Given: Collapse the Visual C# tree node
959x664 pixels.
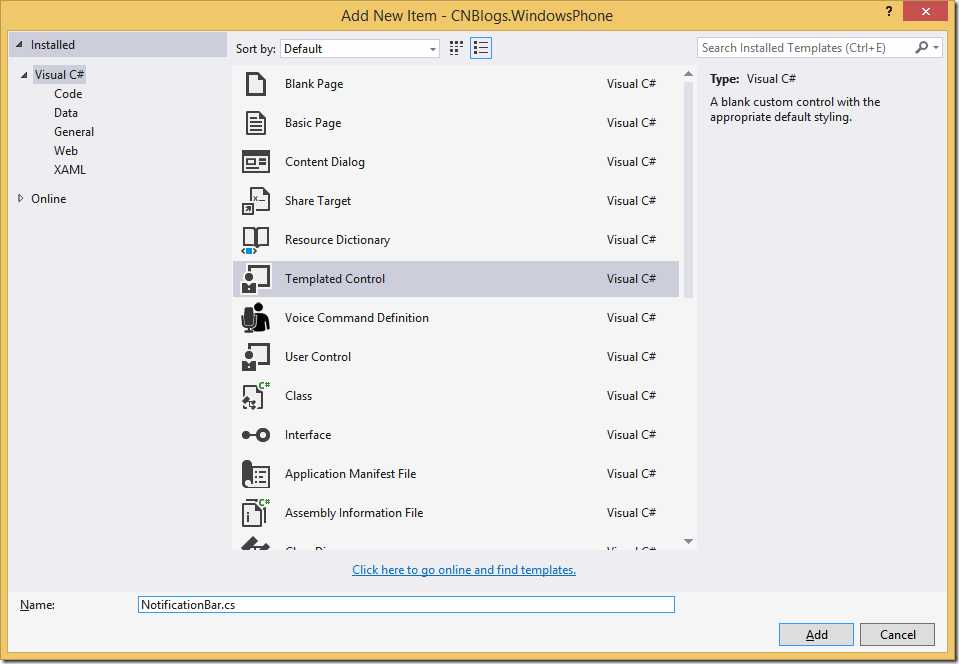Looking at the screenshot, I should point(24,75).
